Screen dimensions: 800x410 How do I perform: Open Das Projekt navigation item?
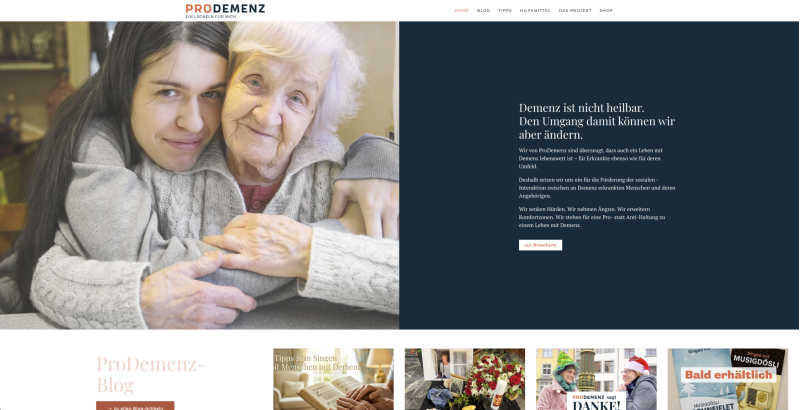point(575,11)
